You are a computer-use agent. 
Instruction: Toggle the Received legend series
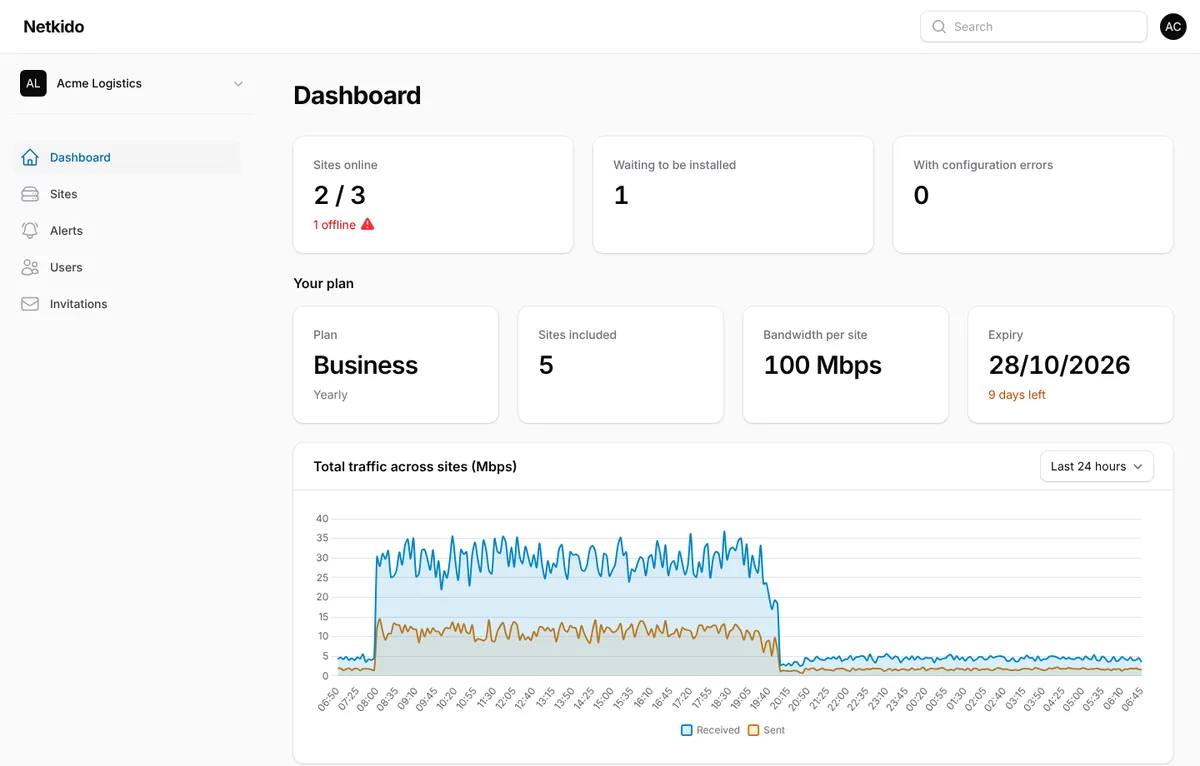(x=711, y=730)
